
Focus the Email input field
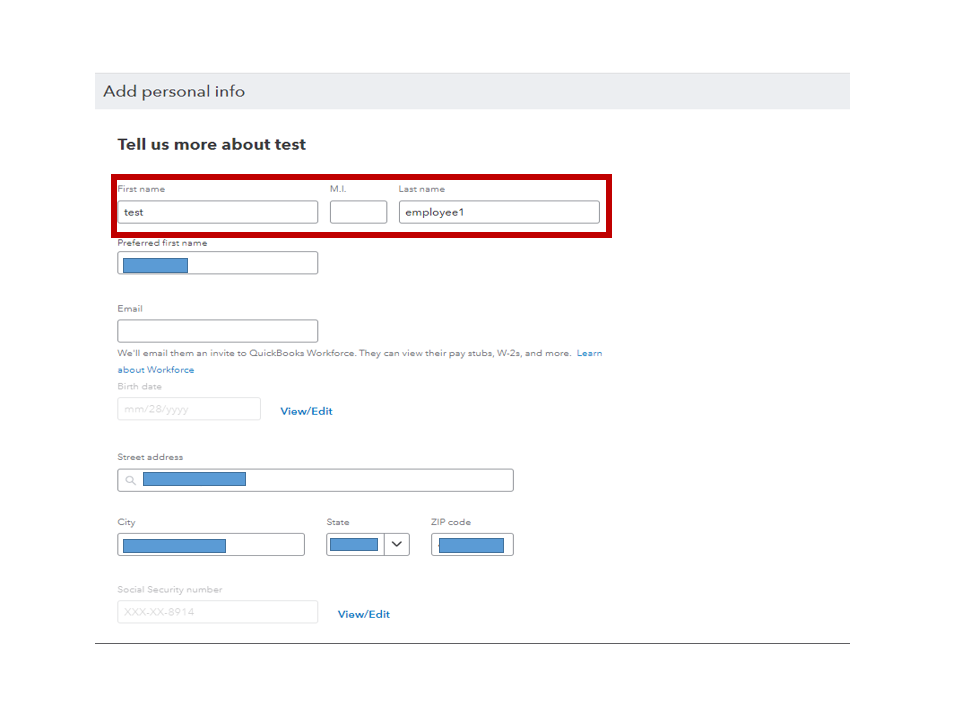coord(218,331)
